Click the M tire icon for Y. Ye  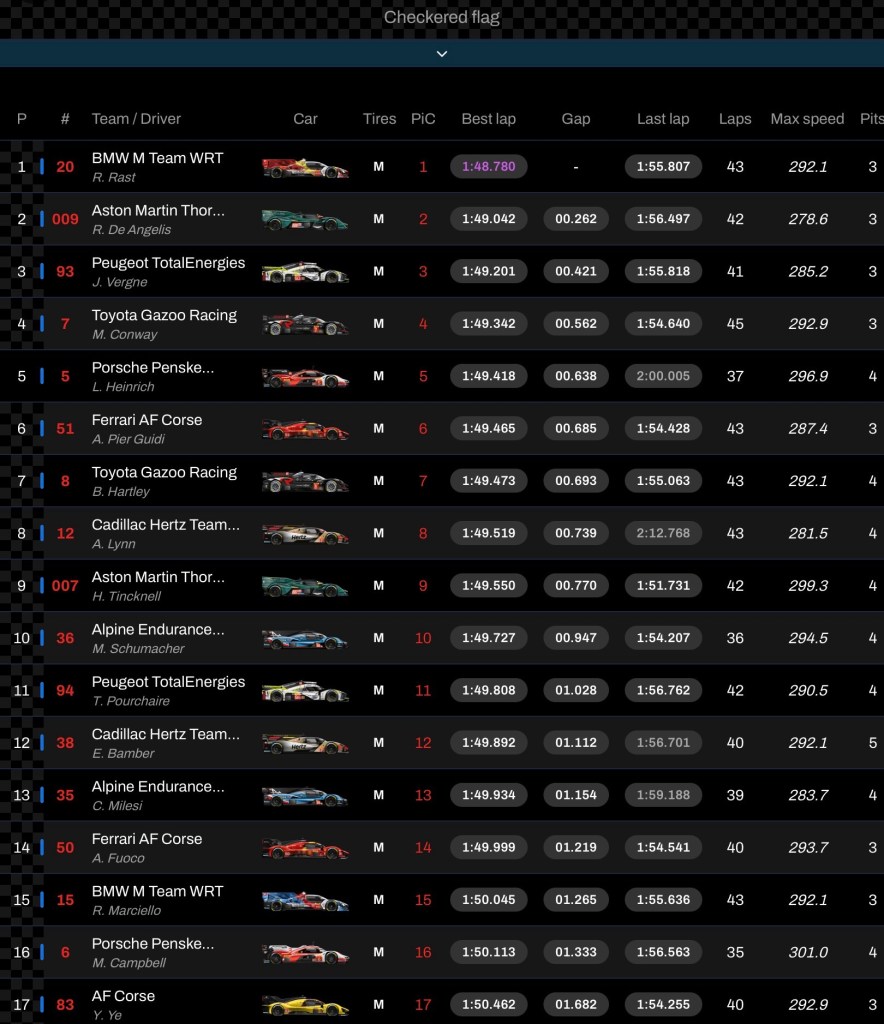coord(379,1004)
